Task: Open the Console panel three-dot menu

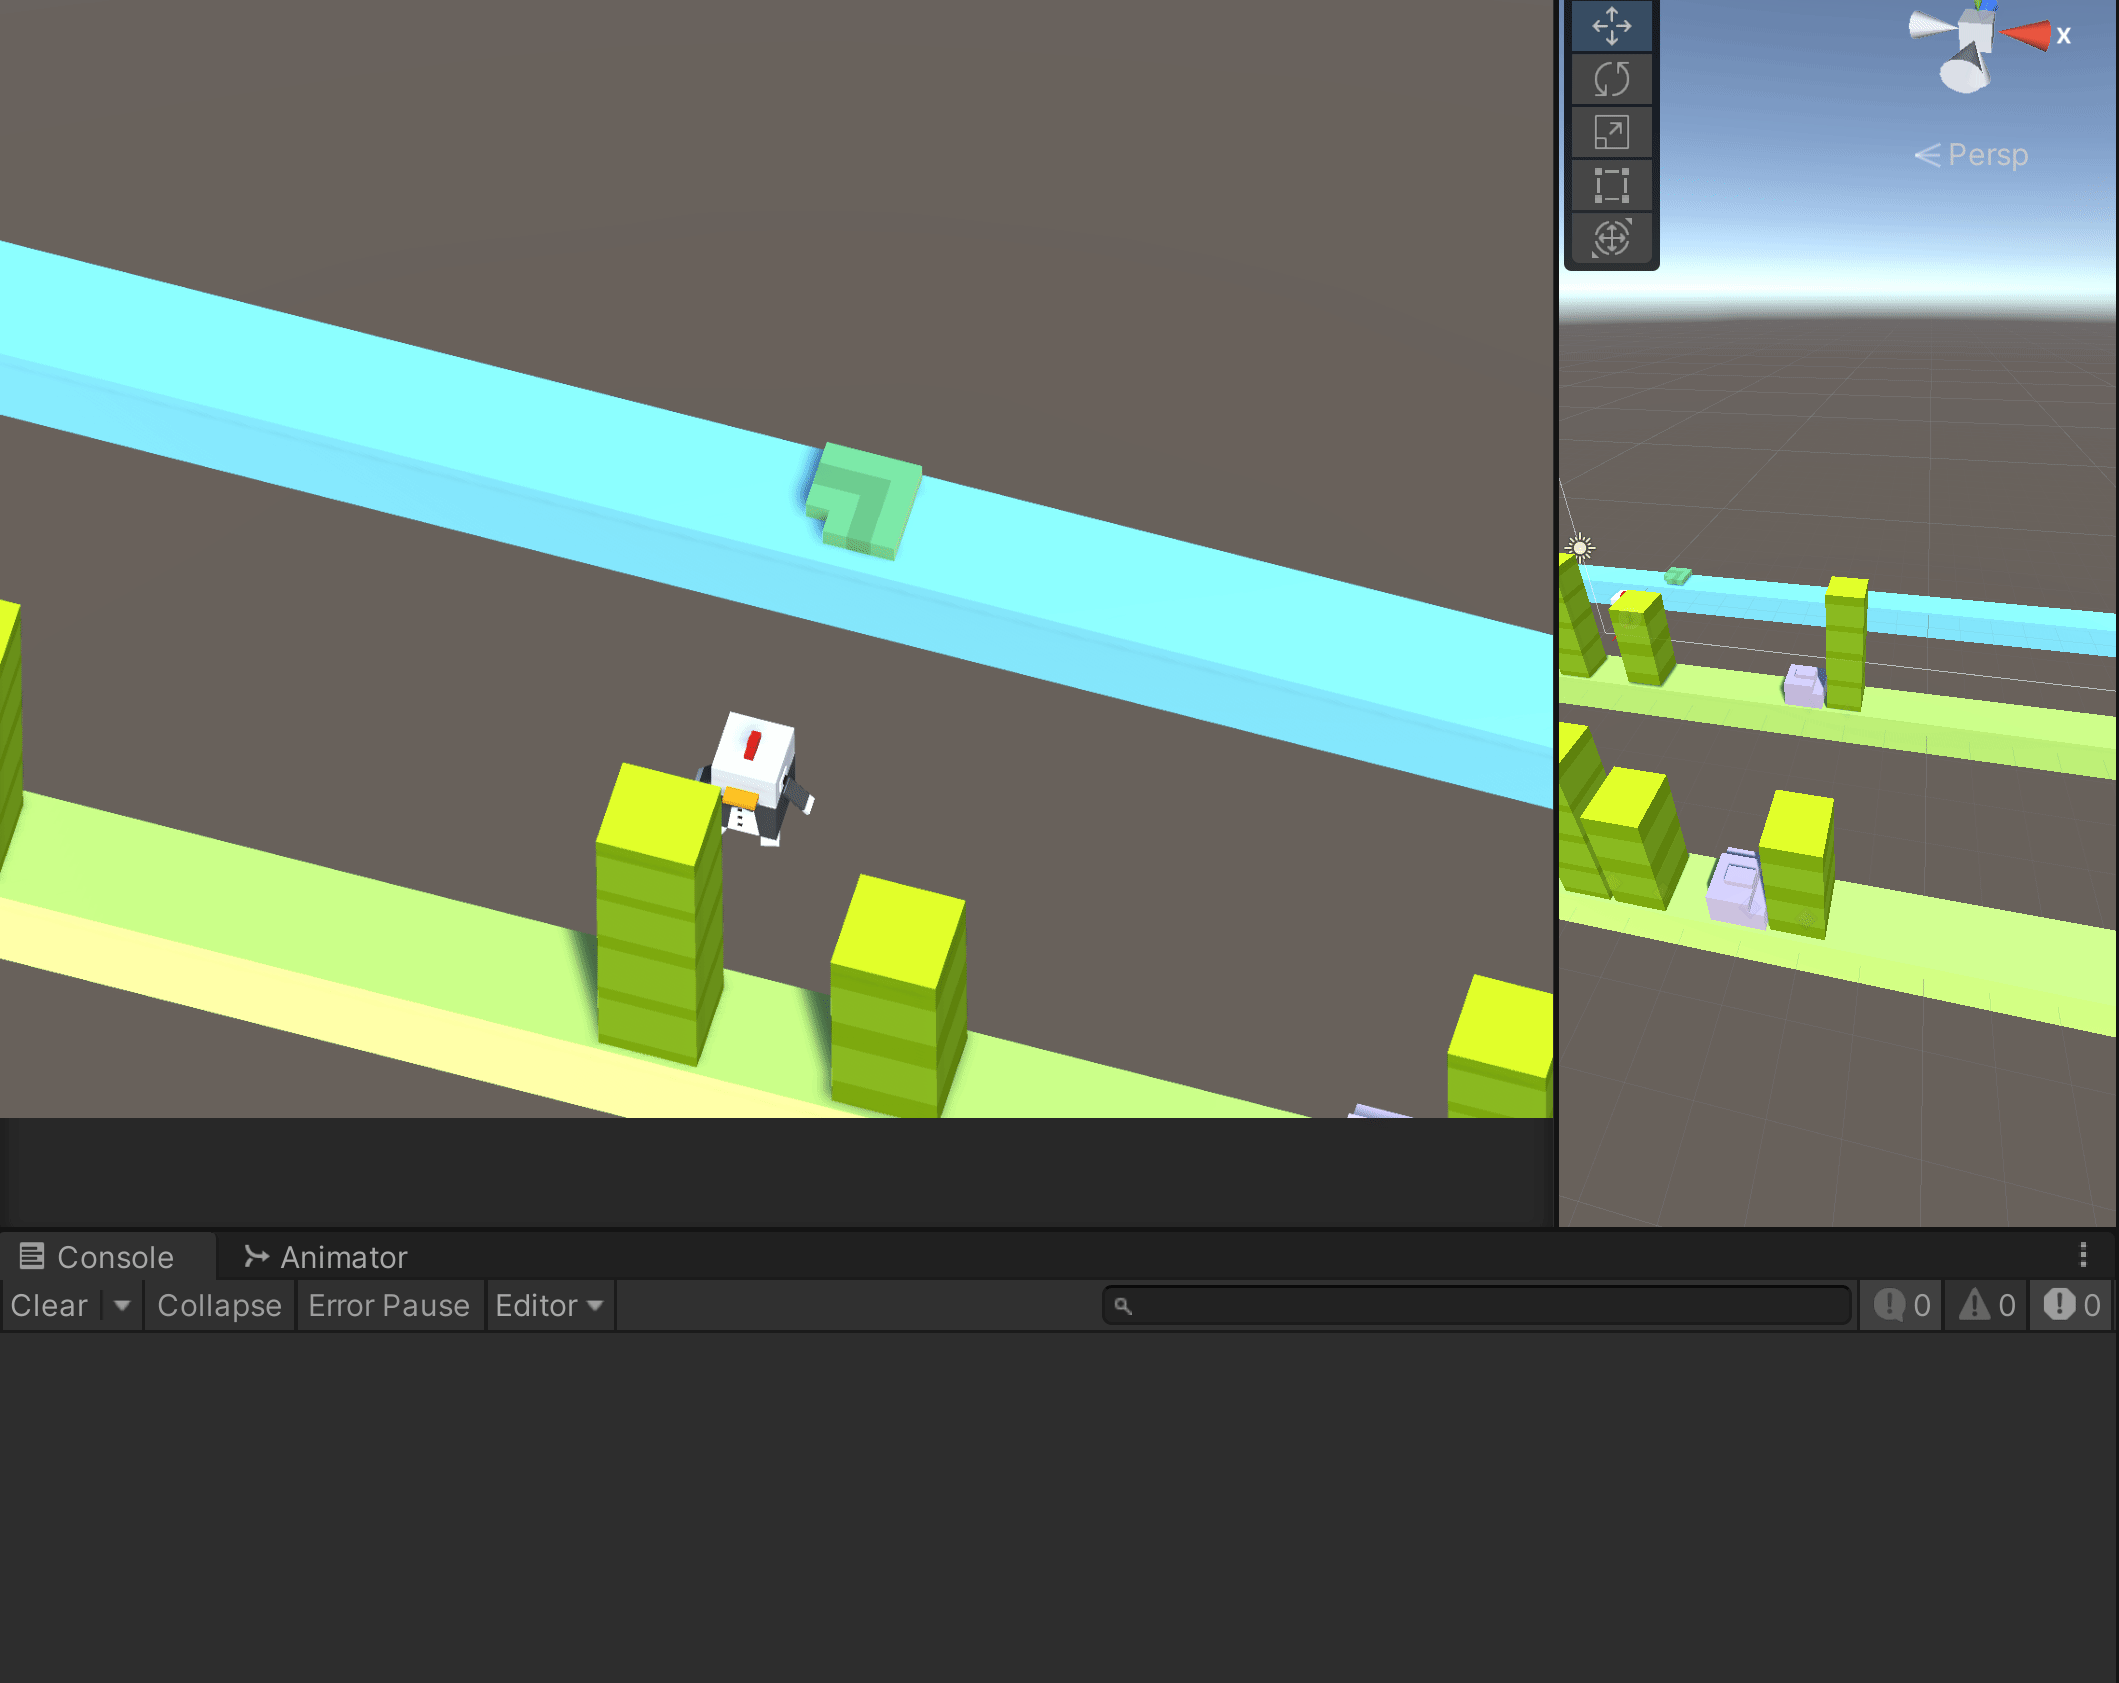Action: (2083, 1254)
